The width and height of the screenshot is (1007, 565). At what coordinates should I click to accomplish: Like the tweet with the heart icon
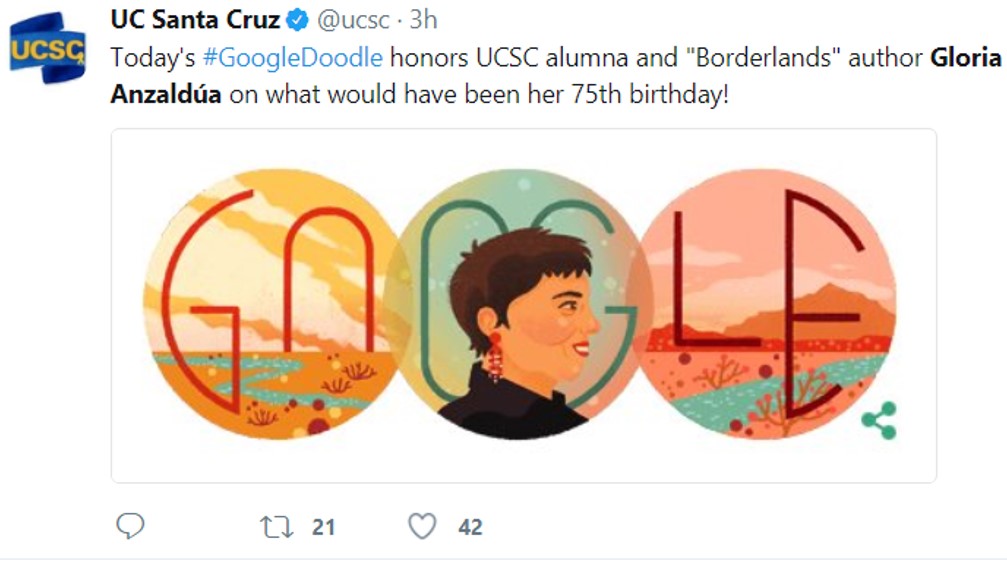(x=422, y=526)
